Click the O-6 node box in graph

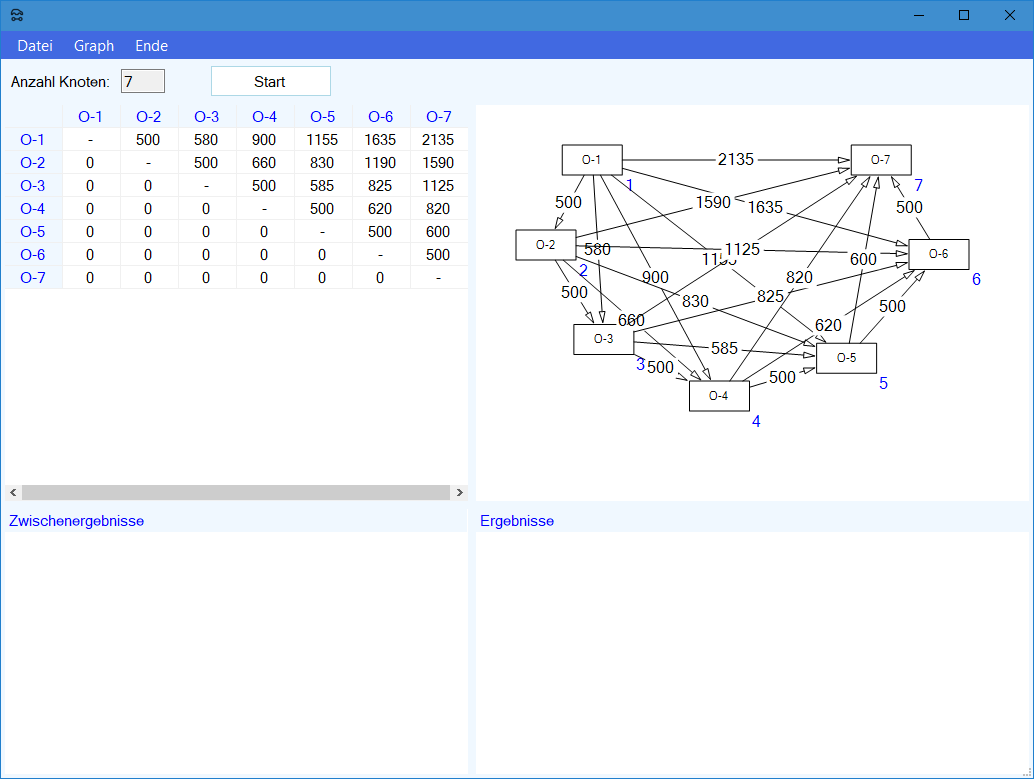click(938, 254)
